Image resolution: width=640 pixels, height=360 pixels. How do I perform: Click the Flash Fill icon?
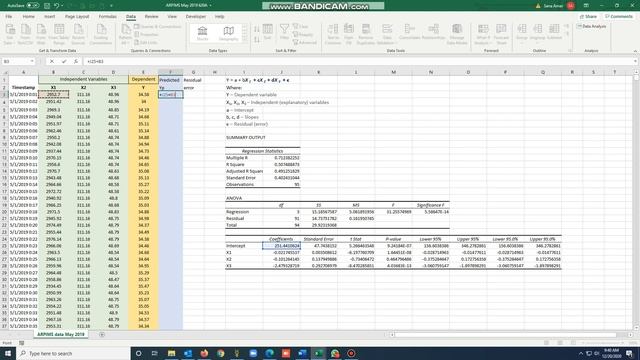[349, 34]
